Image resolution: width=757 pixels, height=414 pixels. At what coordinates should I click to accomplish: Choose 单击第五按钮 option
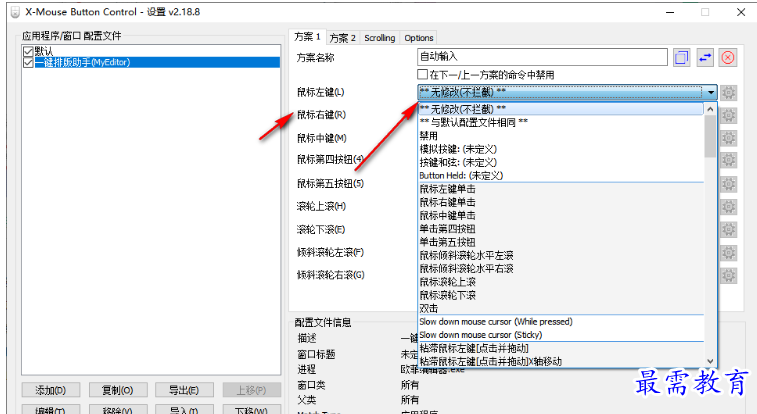[x=561, y=242]
